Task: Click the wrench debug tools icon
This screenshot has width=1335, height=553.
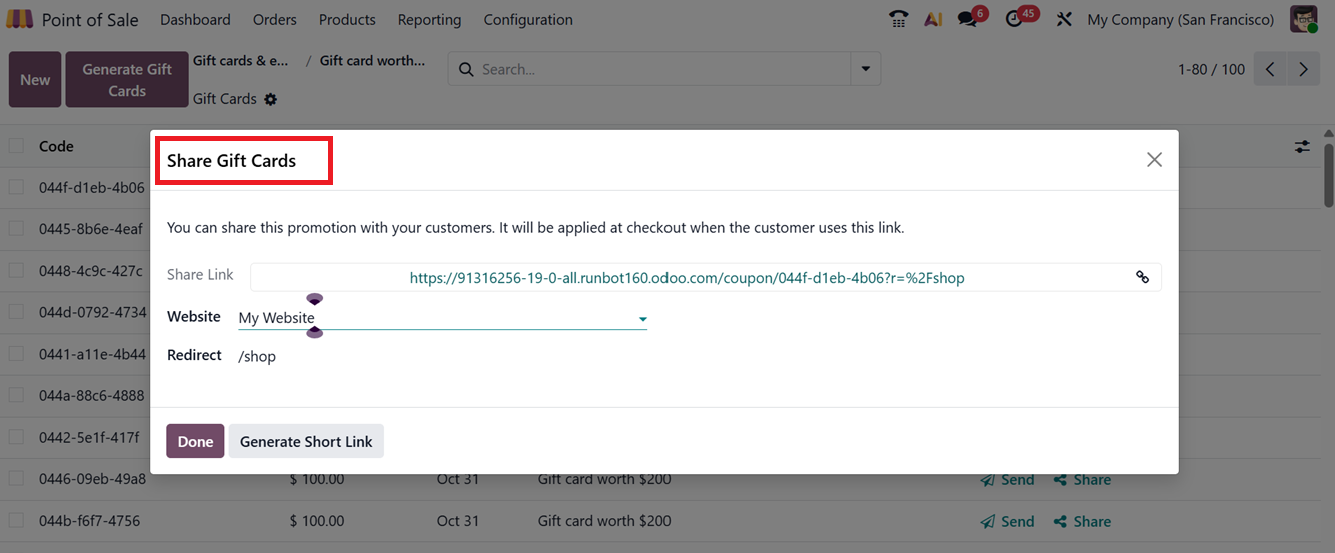Action: click(1064, 20)
